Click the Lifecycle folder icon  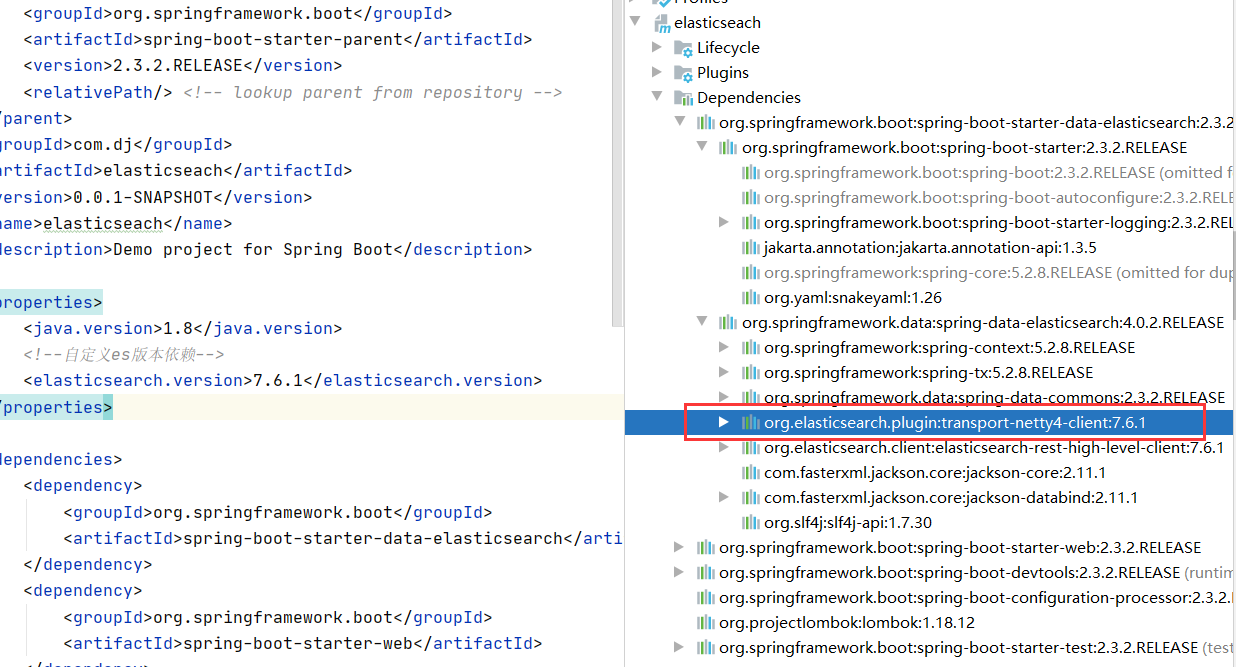point(683,47)
